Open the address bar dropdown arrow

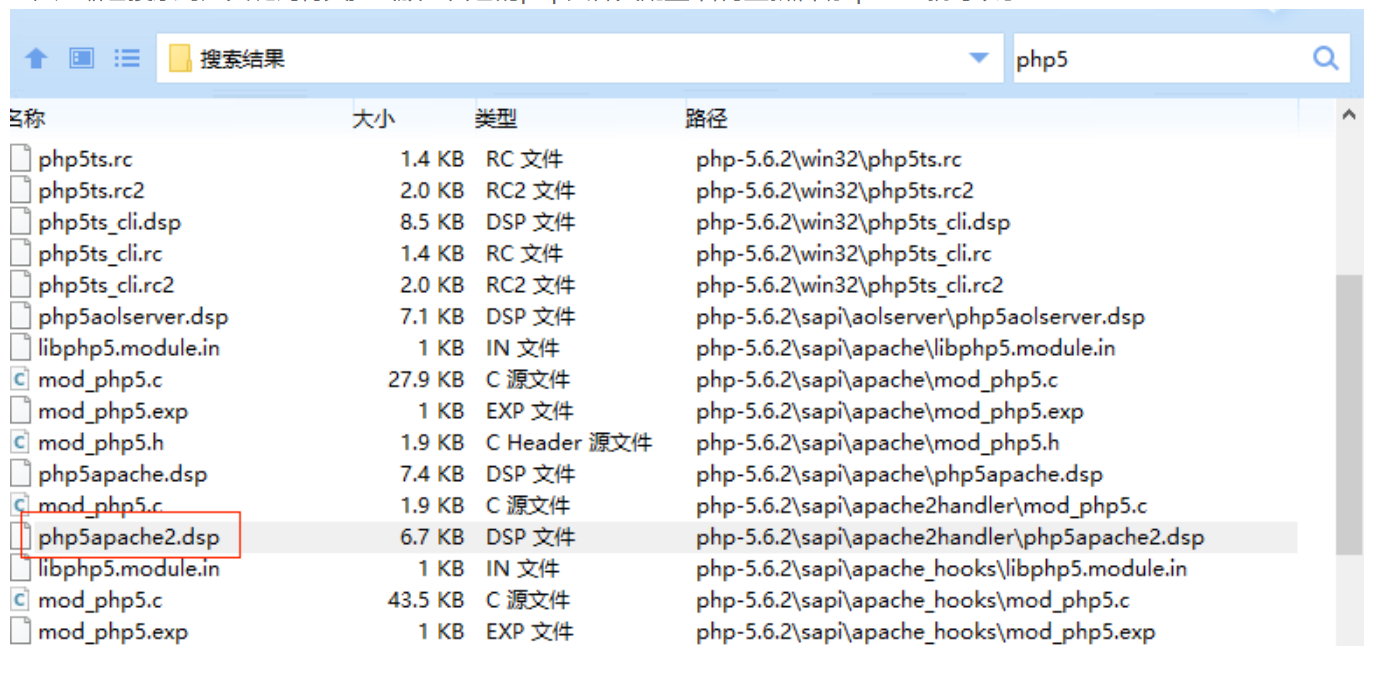point(980,58)
